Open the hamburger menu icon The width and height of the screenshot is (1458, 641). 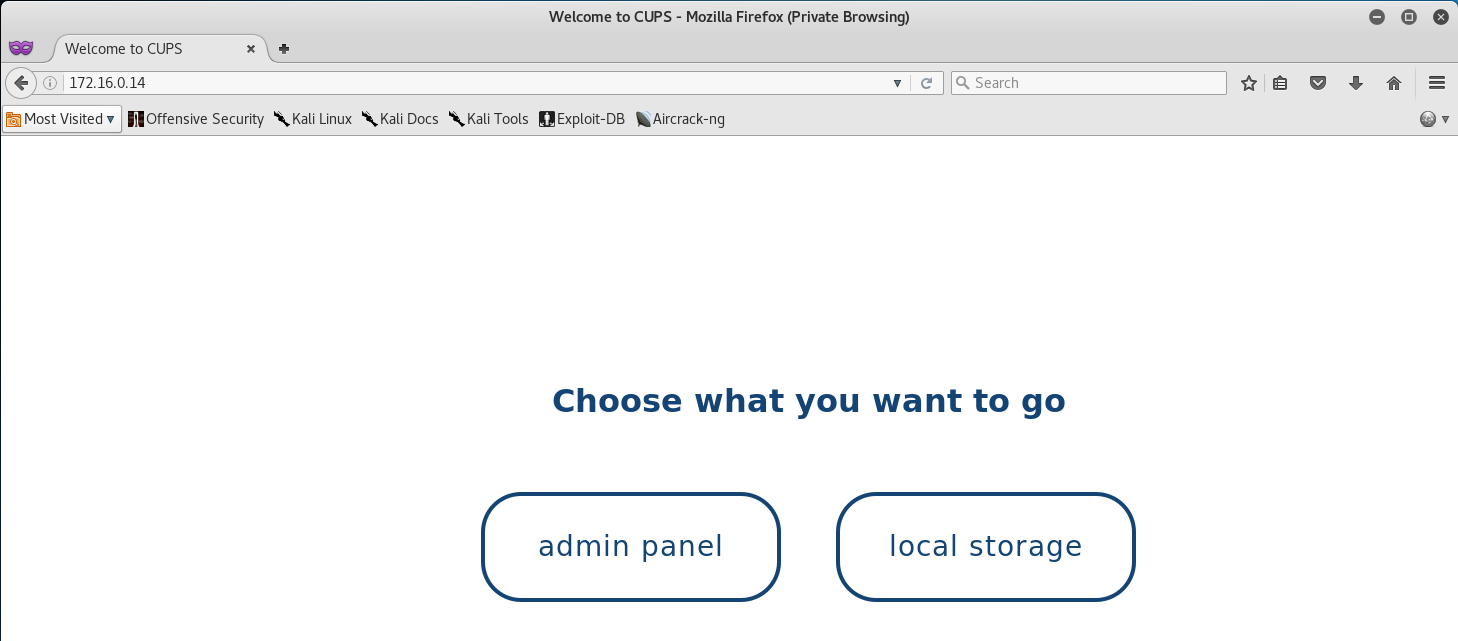(1437, 83)
